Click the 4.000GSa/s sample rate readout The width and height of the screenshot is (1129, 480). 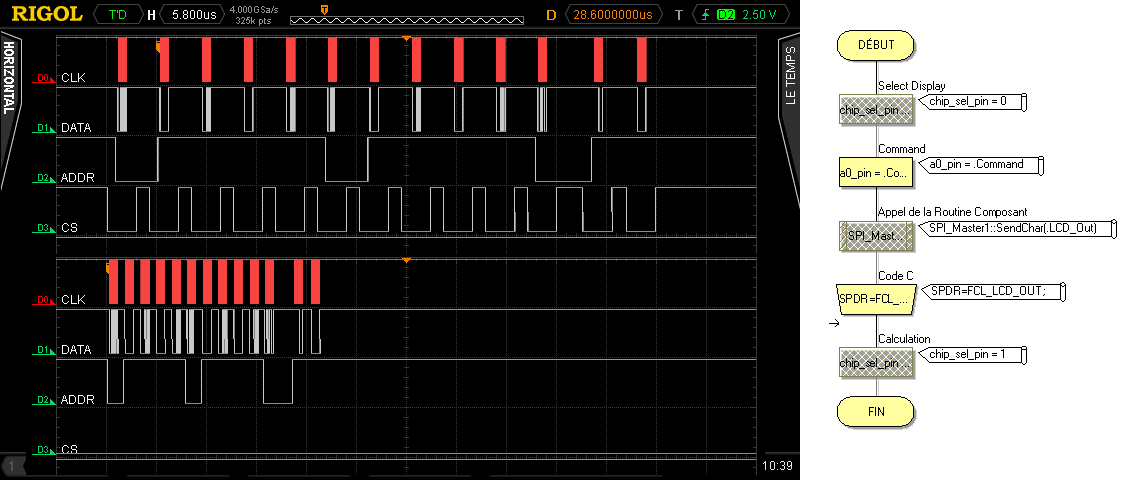(x=252, y=10)
